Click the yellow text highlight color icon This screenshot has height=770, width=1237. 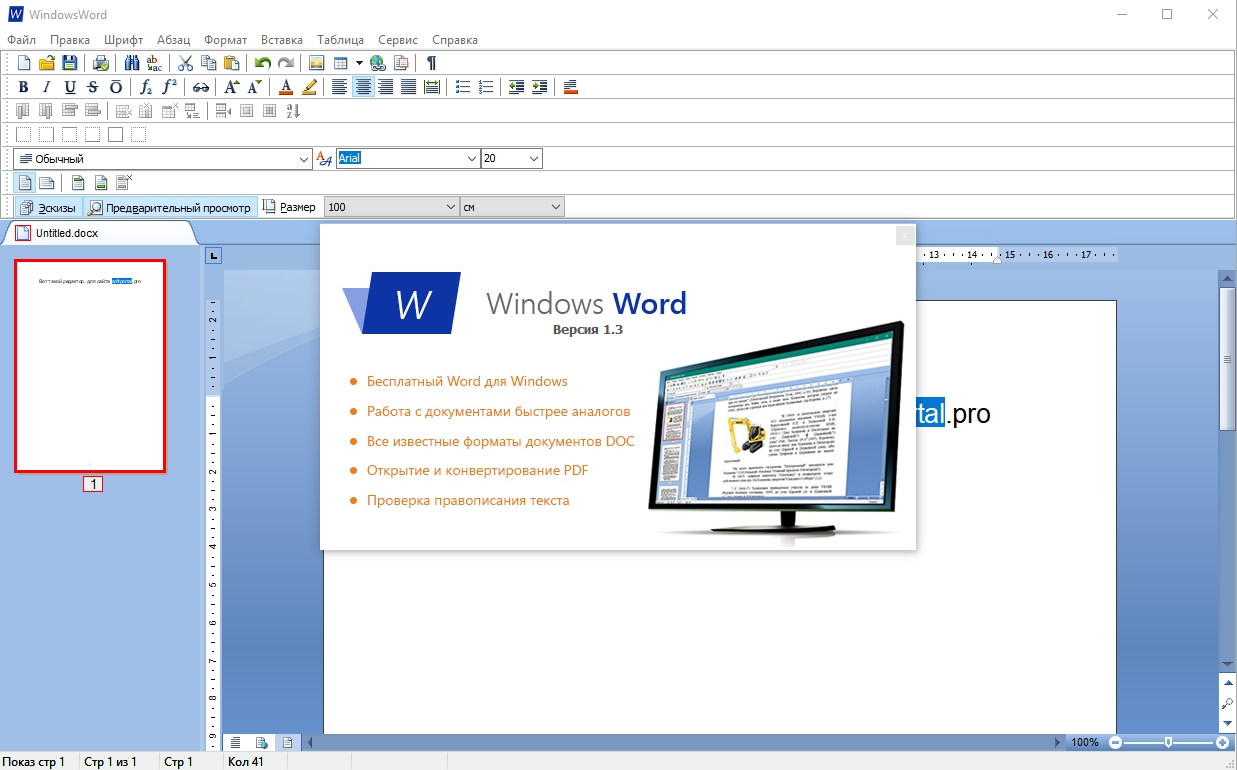coord(309,87)
